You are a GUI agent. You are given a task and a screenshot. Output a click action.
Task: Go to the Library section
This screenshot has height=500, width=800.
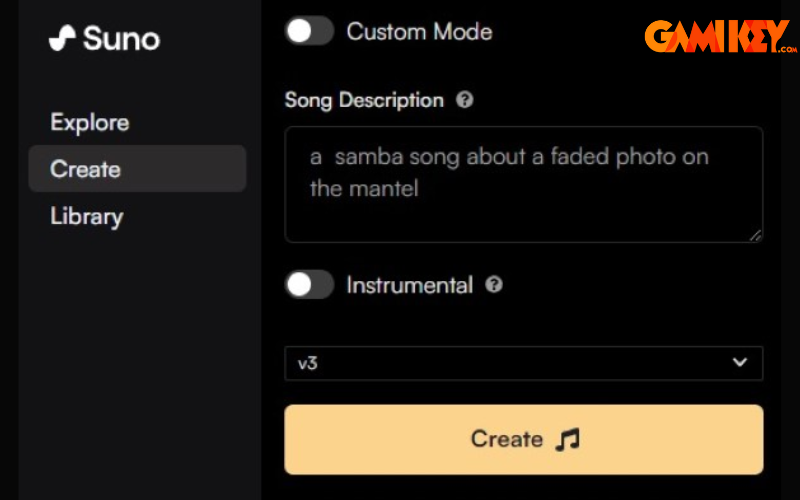pyautogui.click(x=87, y=216)
